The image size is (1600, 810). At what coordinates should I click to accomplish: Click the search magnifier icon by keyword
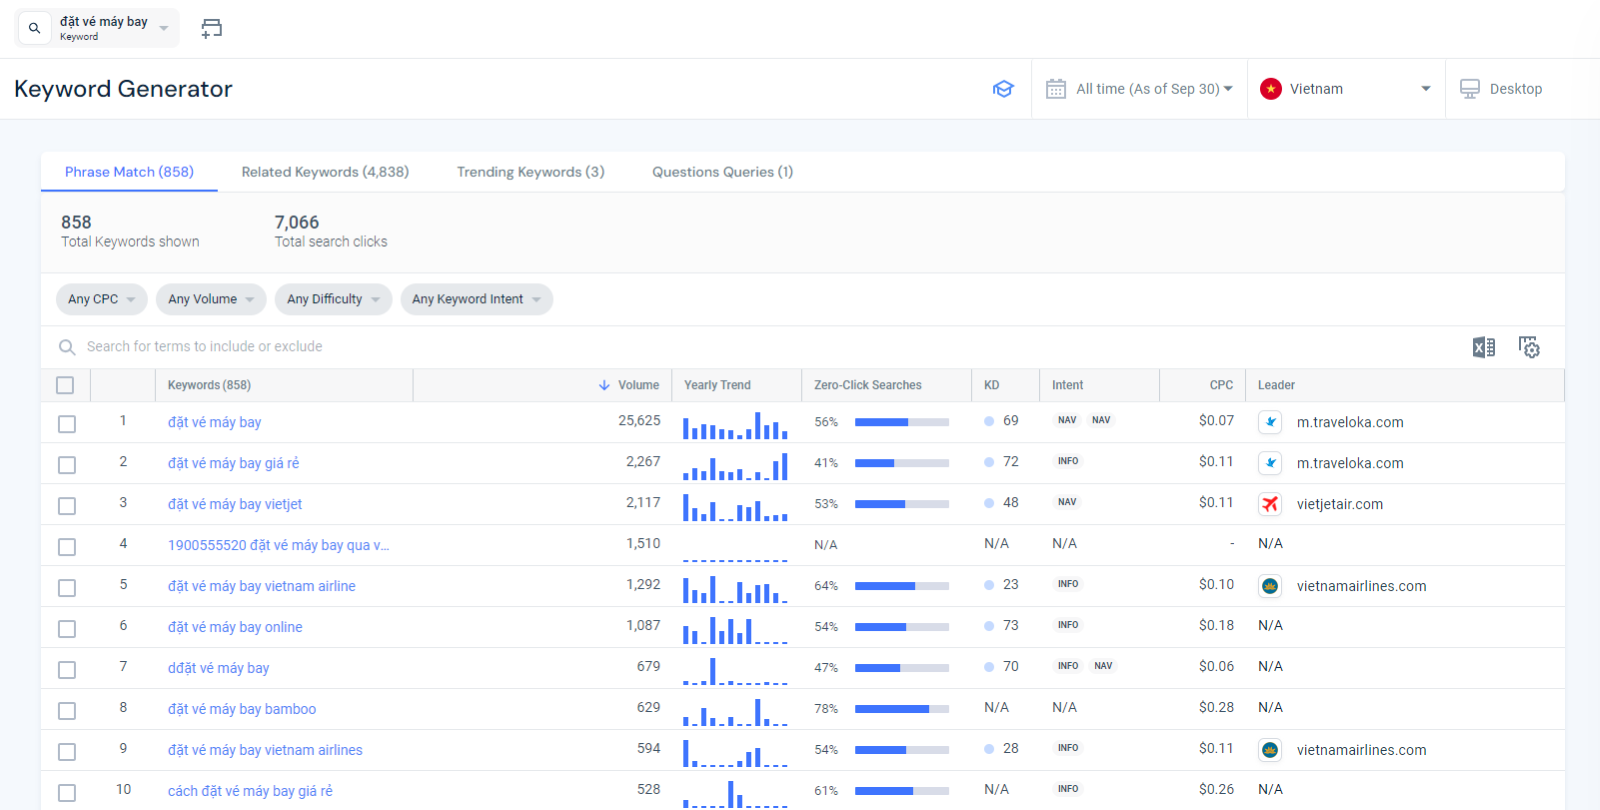[x=34, y=28]
